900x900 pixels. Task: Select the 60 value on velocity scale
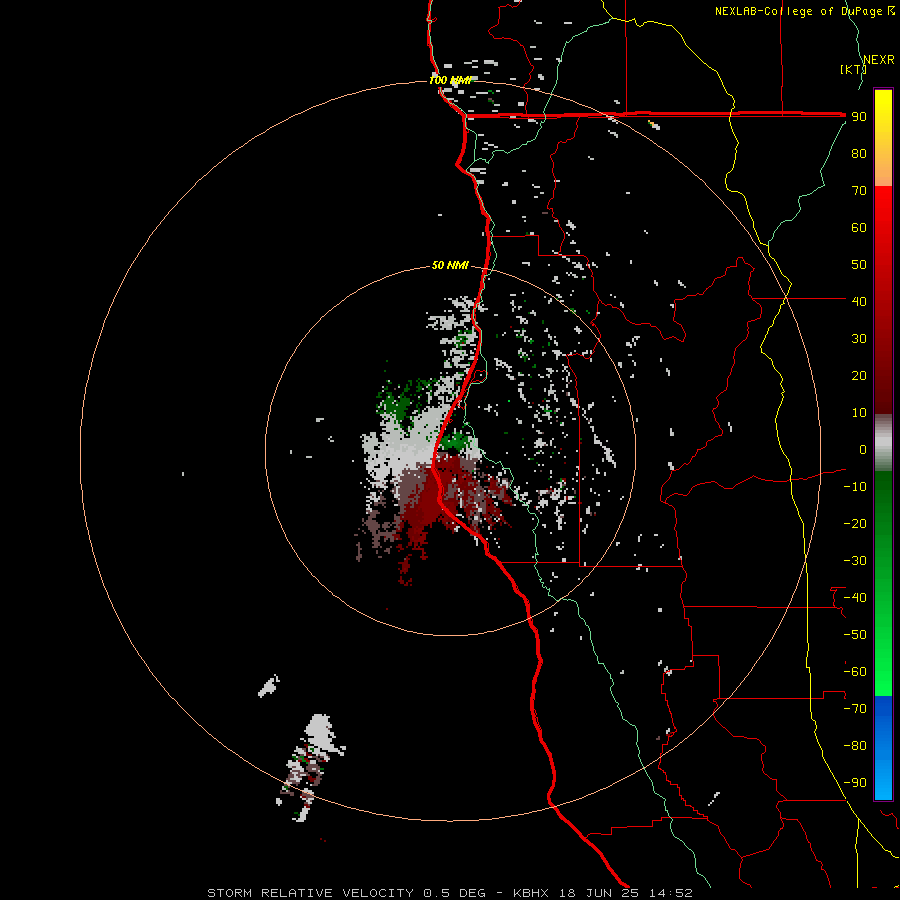click(x=859, y=227)
